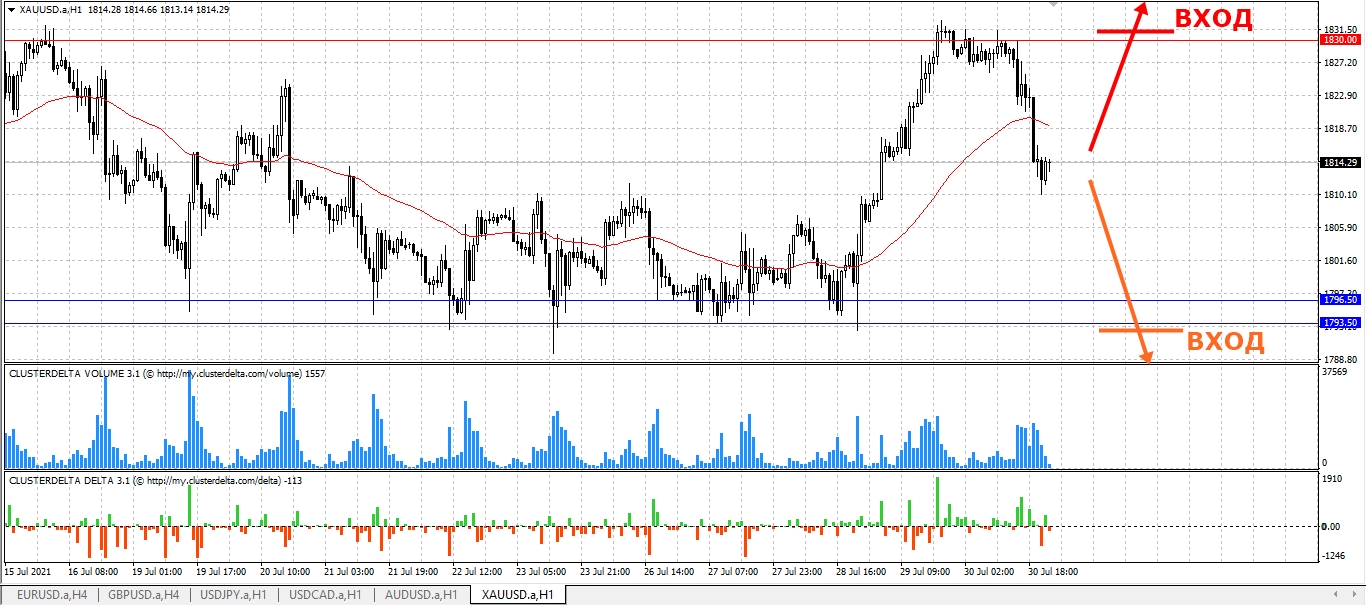Select the active XAUUSD.a,H1 chart tab

pyautogui.click(x=517, y=595)
